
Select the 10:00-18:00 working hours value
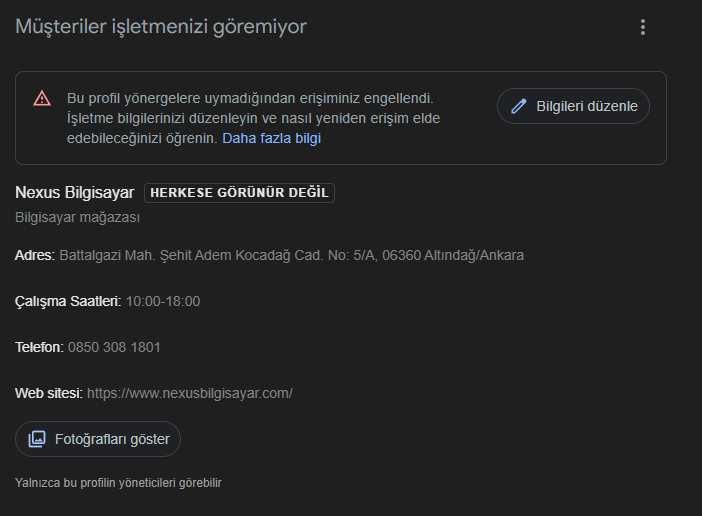tap(163, 301)
